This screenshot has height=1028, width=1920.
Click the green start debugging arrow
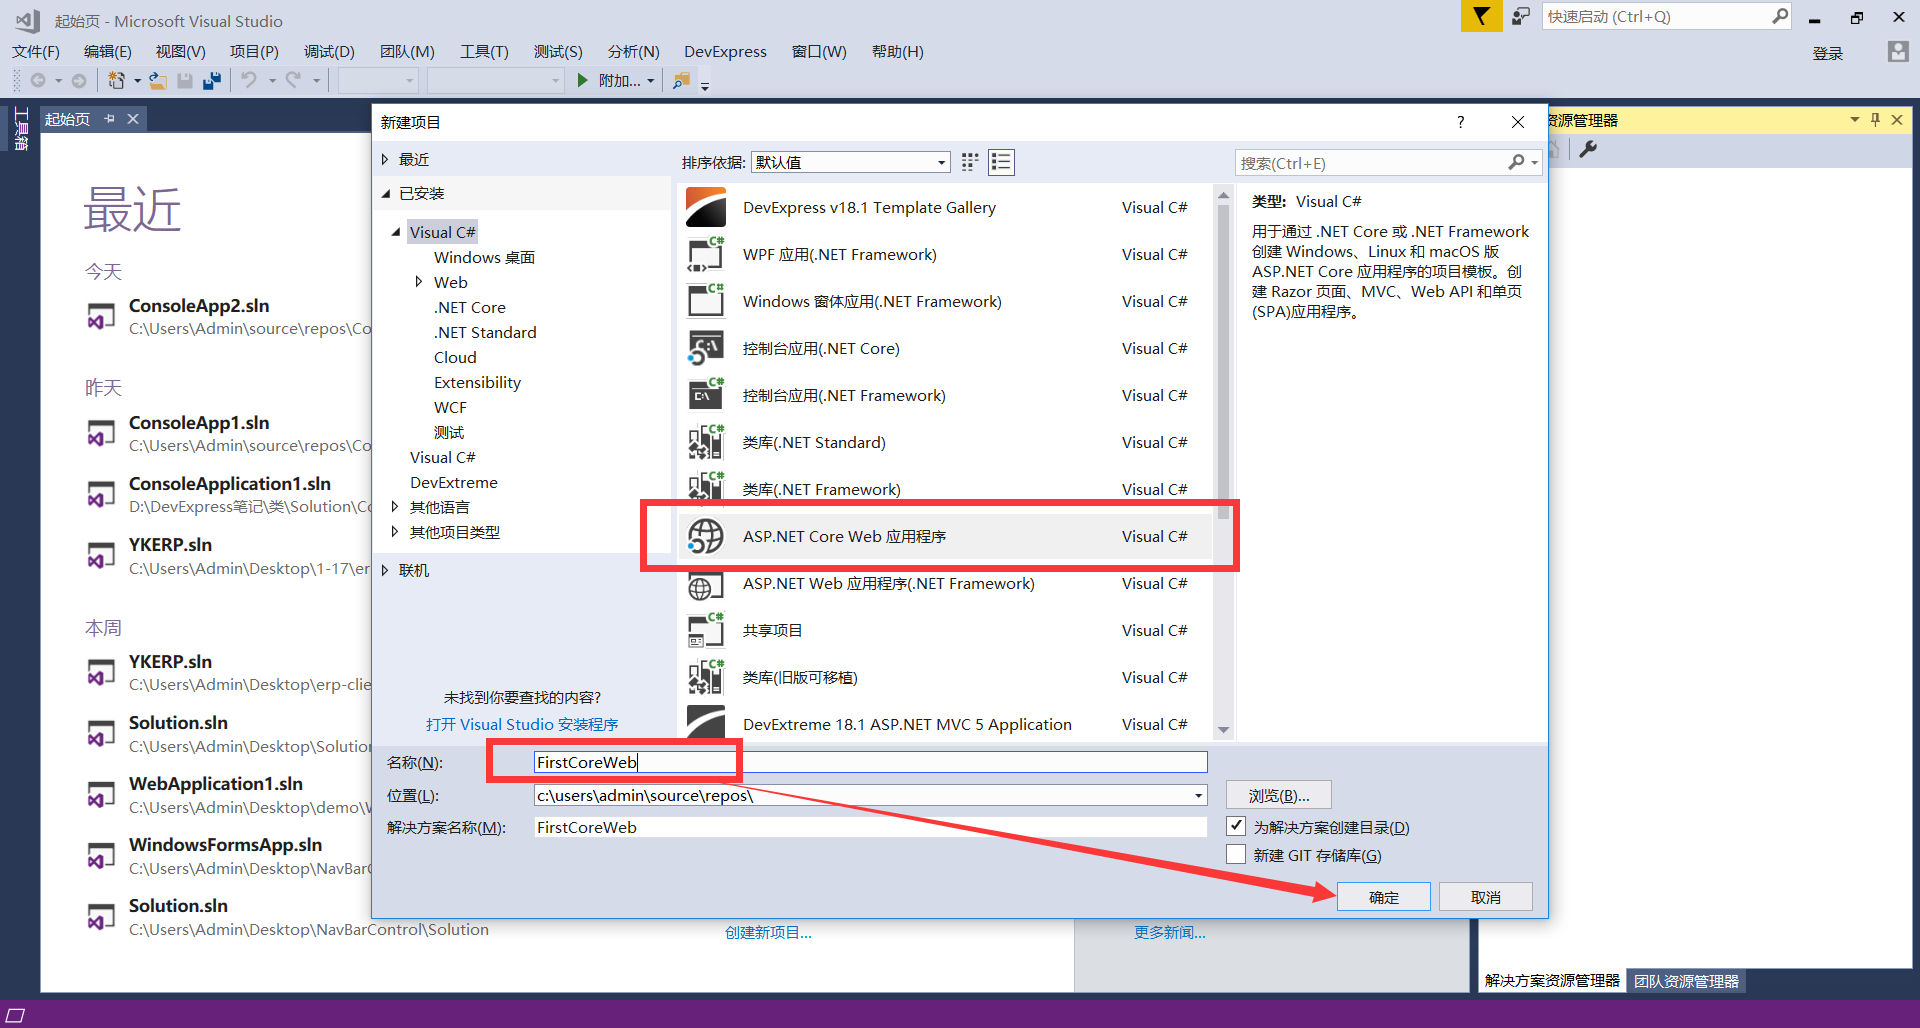pos(582,80)
